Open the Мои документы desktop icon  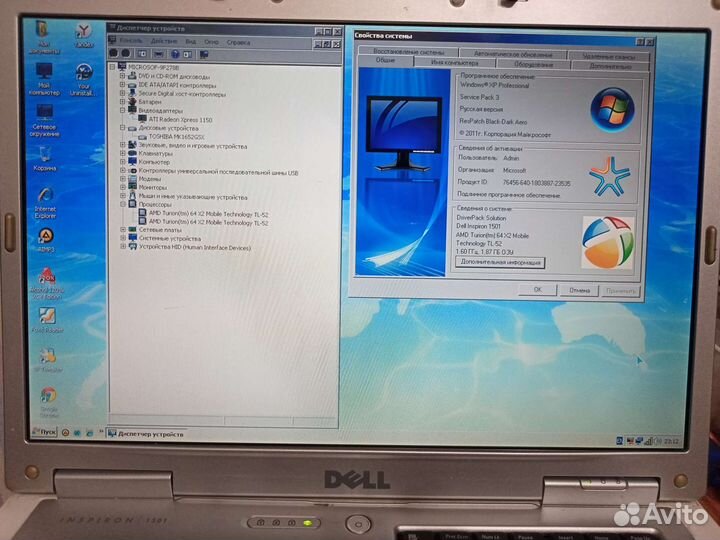[43, 37]
